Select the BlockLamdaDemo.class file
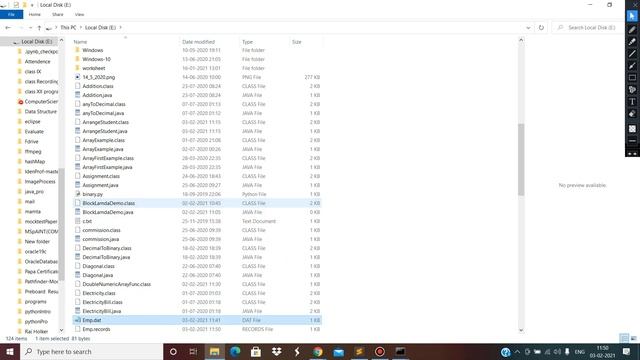Viewport: 640px width, 360px height. (x=197, y=203)
